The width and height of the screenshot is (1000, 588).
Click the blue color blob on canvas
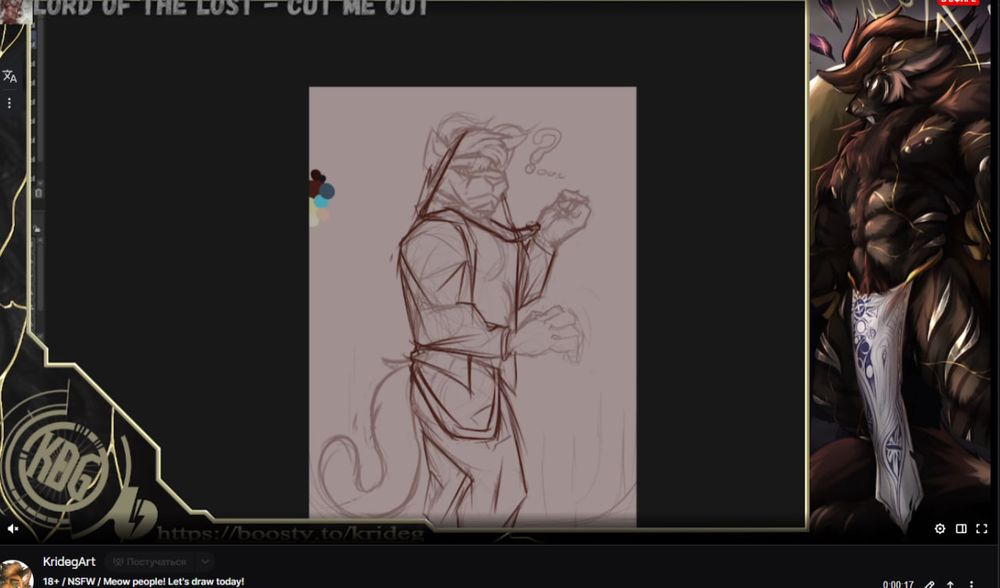(327, 191)
